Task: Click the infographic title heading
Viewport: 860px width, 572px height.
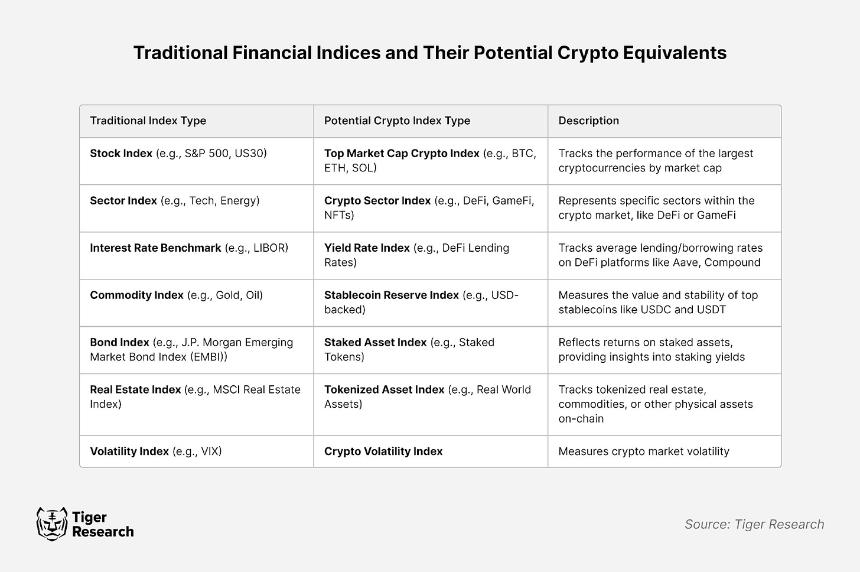Action: pos(430,53)
